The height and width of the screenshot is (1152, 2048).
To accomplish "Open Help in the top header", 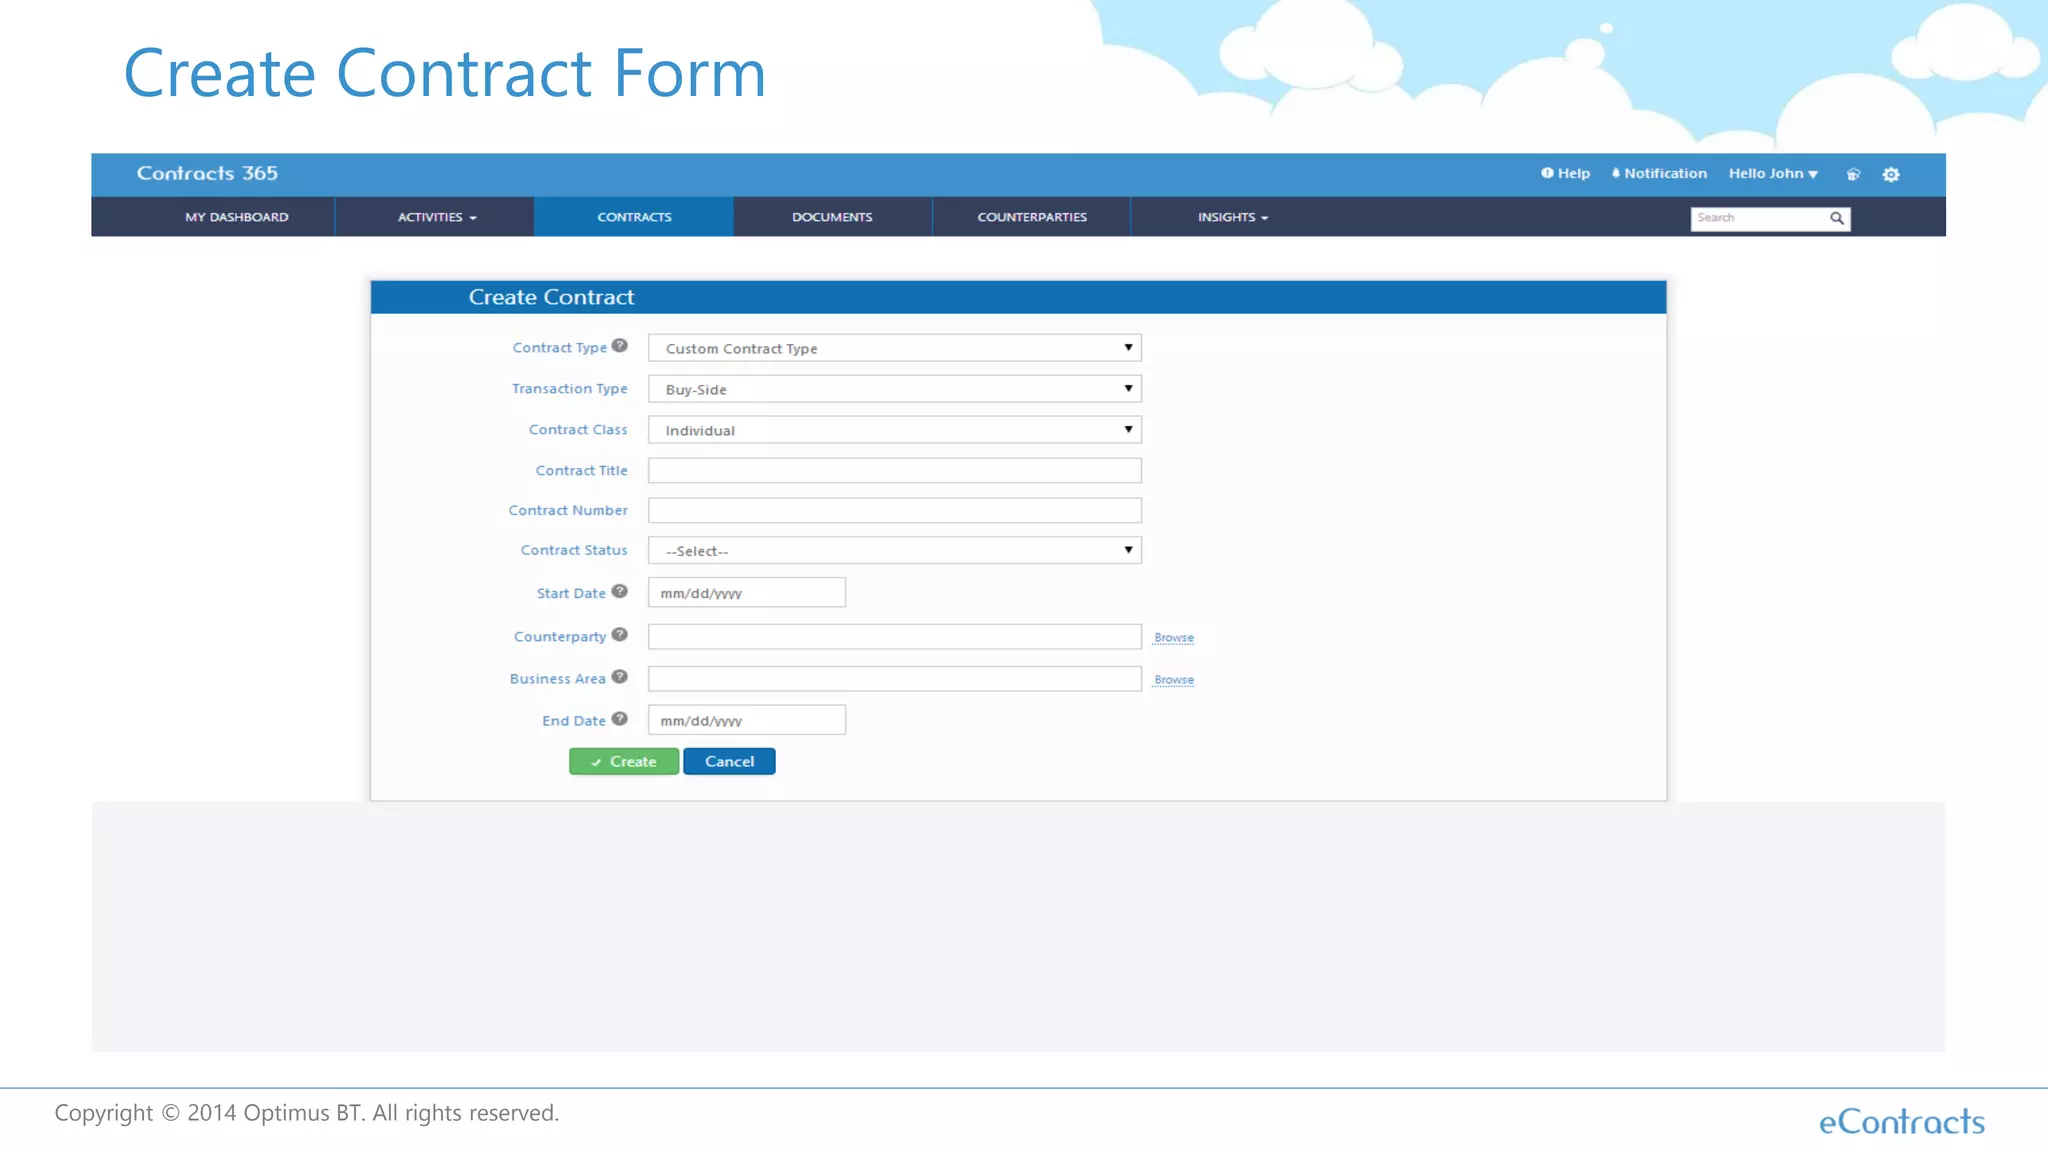I will coord(1565,173).
